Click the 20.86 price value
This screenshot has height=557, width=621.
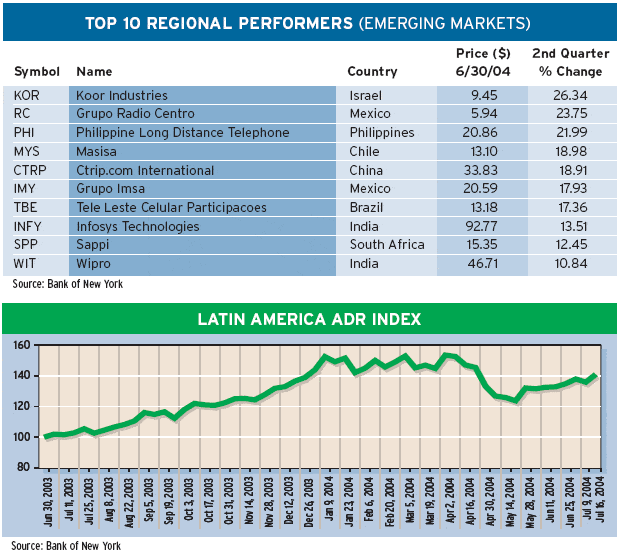point(480,132)
